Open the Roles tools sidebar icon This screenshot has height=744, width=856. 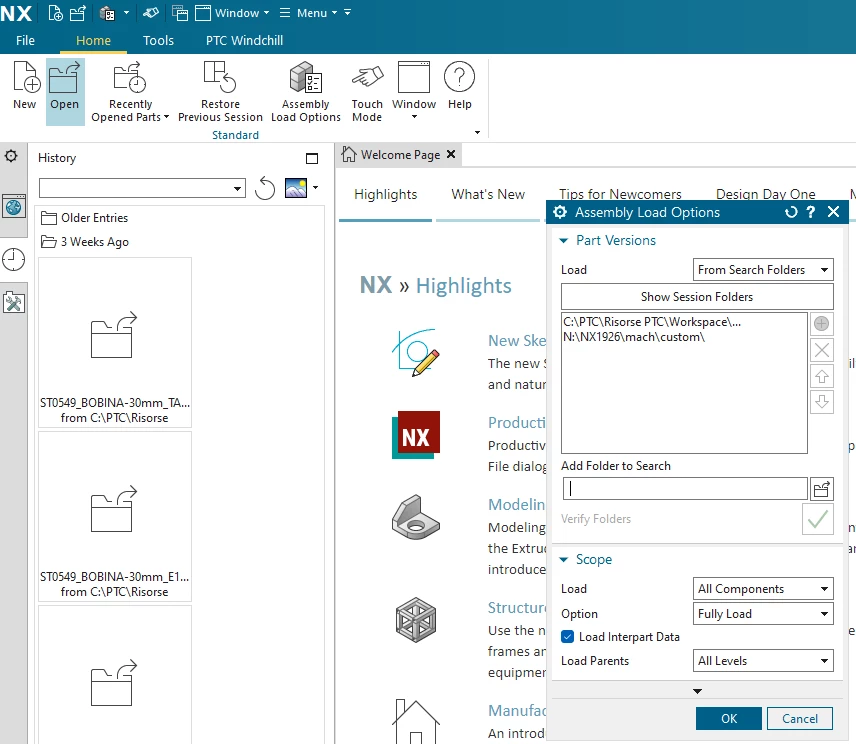pyautogui.click(x=14, y=302)
